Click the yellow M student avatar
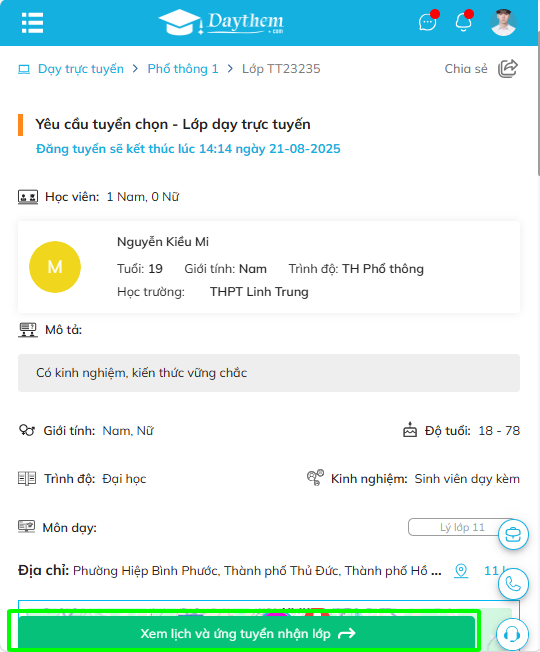 coord(55,267)
